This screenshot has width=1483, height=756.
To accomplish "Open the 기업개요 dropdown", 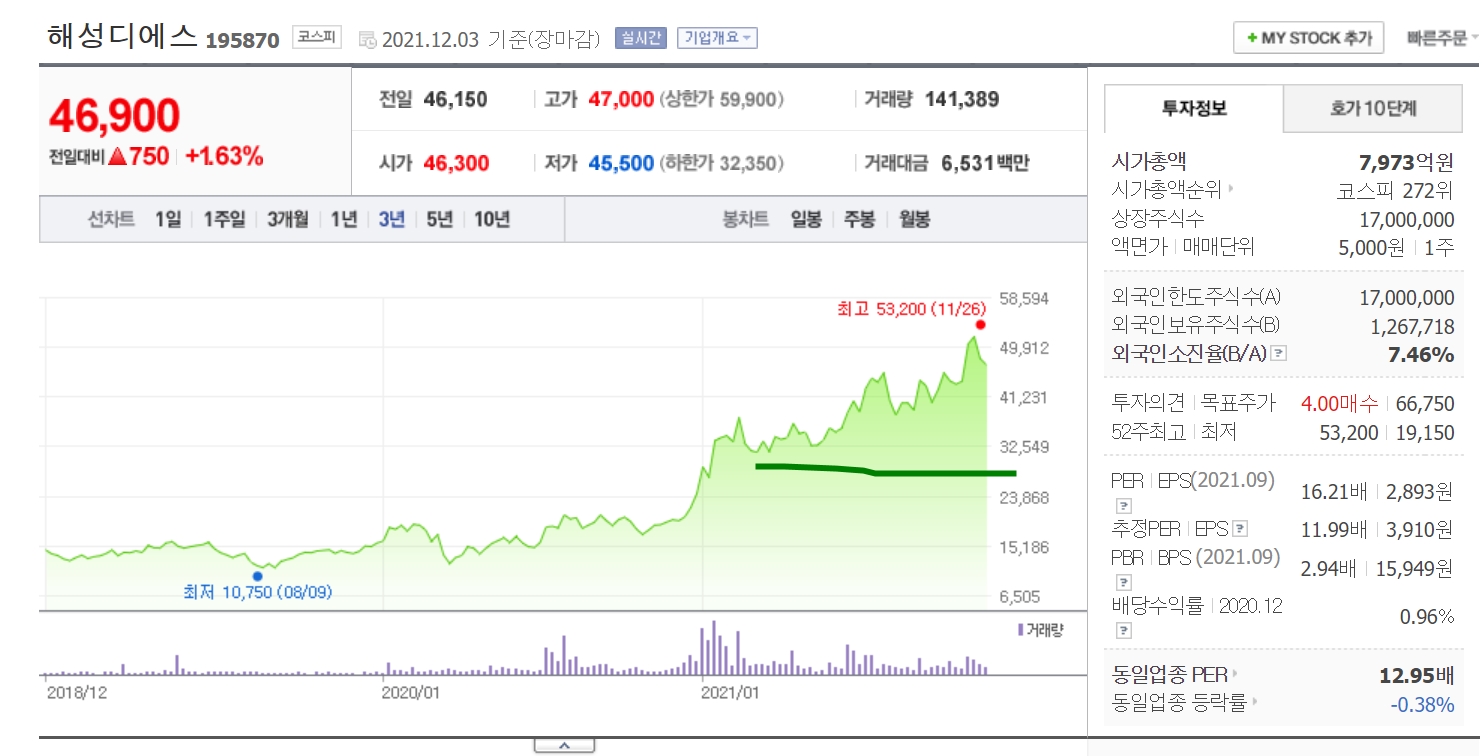I will coord(717,38).
